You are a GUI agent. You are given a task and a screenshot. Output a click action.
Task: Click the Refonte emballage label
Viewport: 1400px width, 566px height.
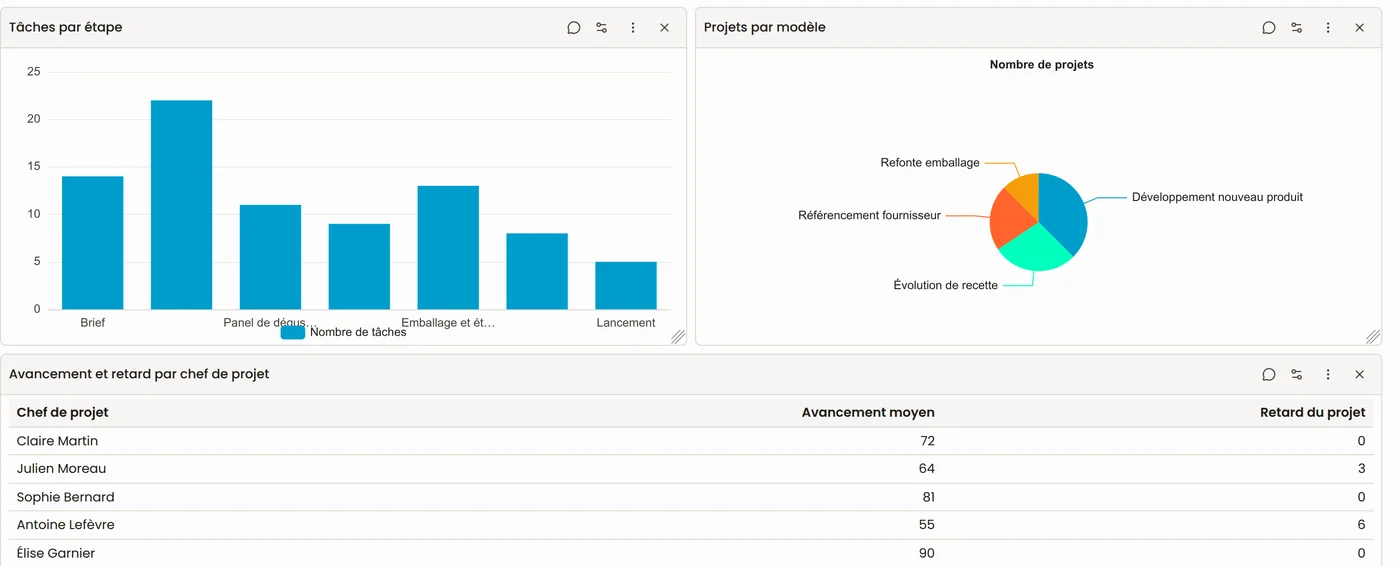(930, 163)
